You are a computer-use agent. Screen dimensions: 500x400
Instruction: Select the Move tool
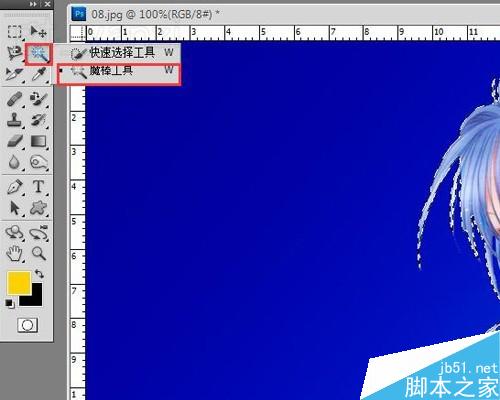(x=39, y=32)
